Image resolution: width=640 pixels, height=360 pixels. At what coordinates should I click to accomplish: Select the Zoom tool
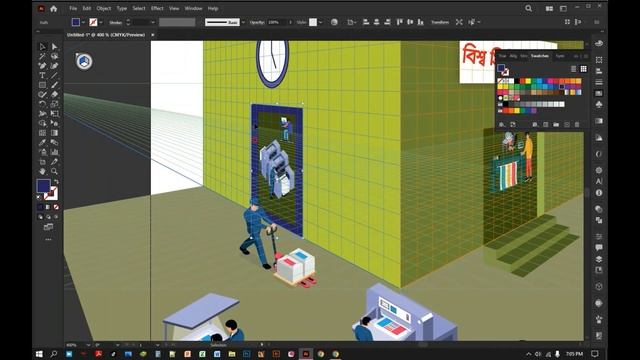pyautogui.click(x=54, y=171)
